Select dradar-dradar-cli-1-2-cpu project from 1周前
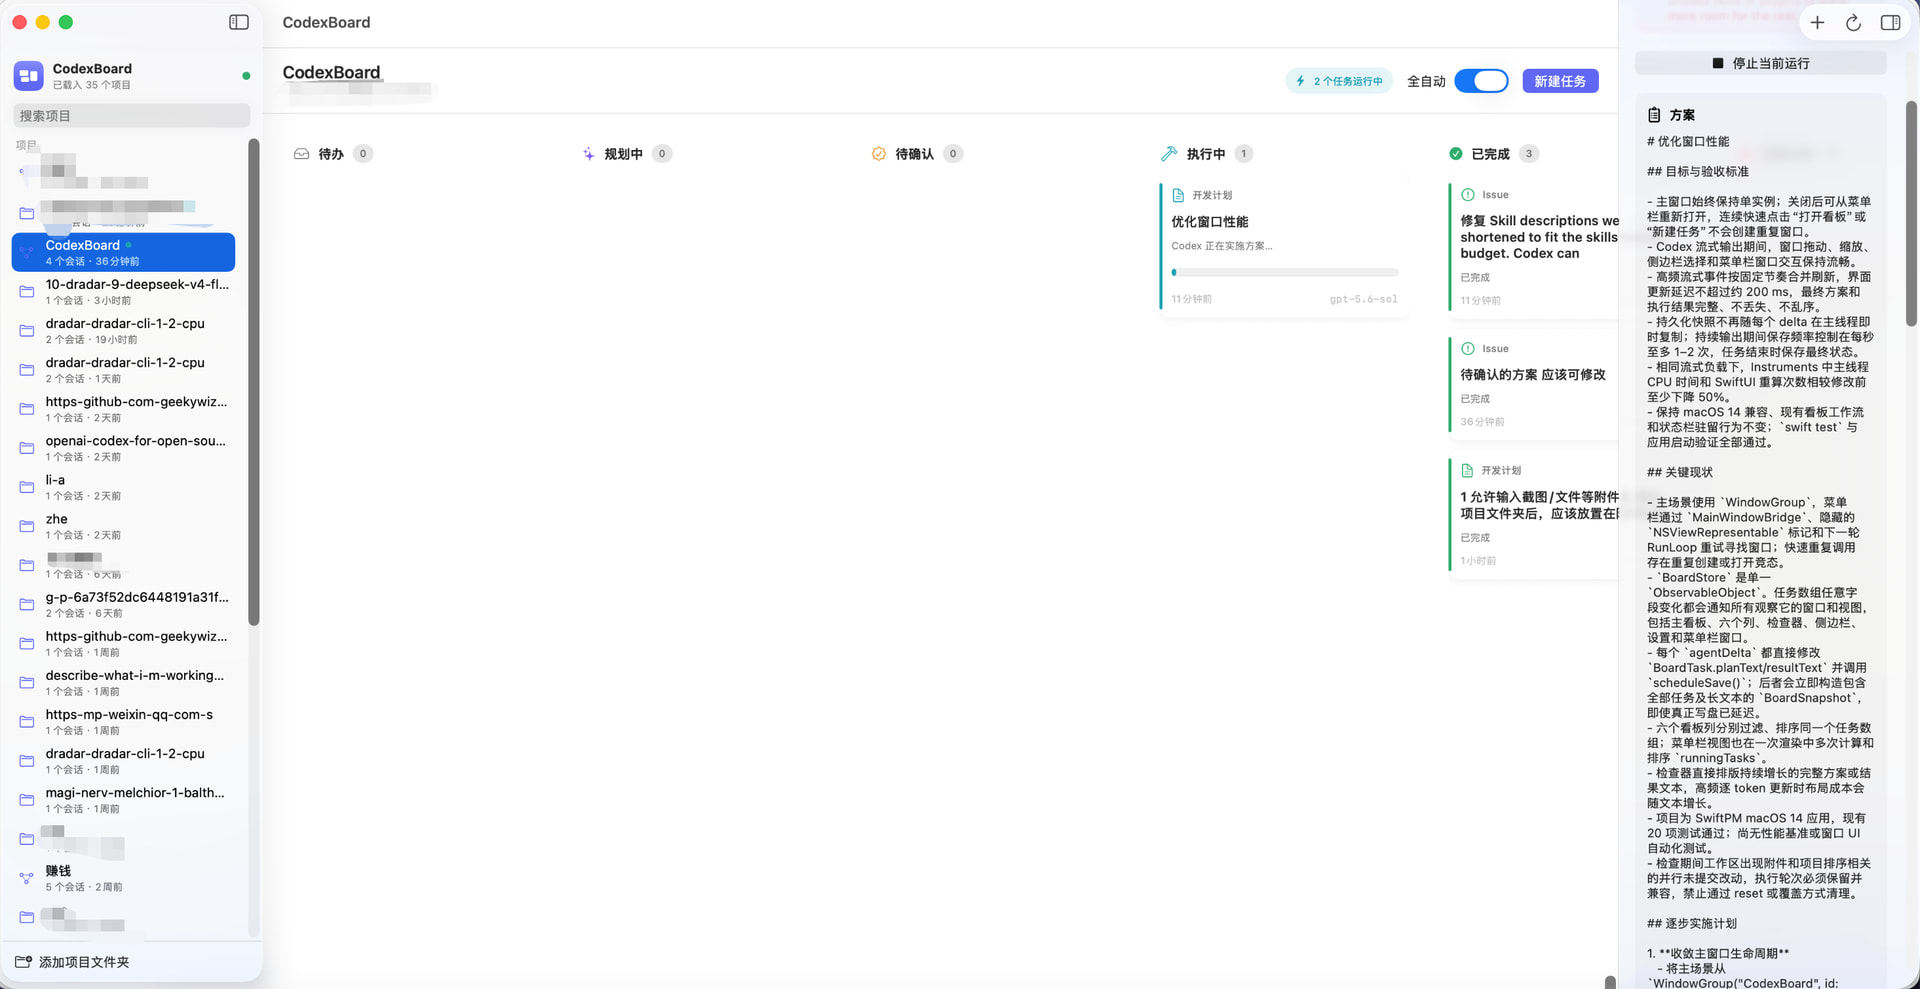The width and height of the screenshot is (1920, 989). pos(125,761)
